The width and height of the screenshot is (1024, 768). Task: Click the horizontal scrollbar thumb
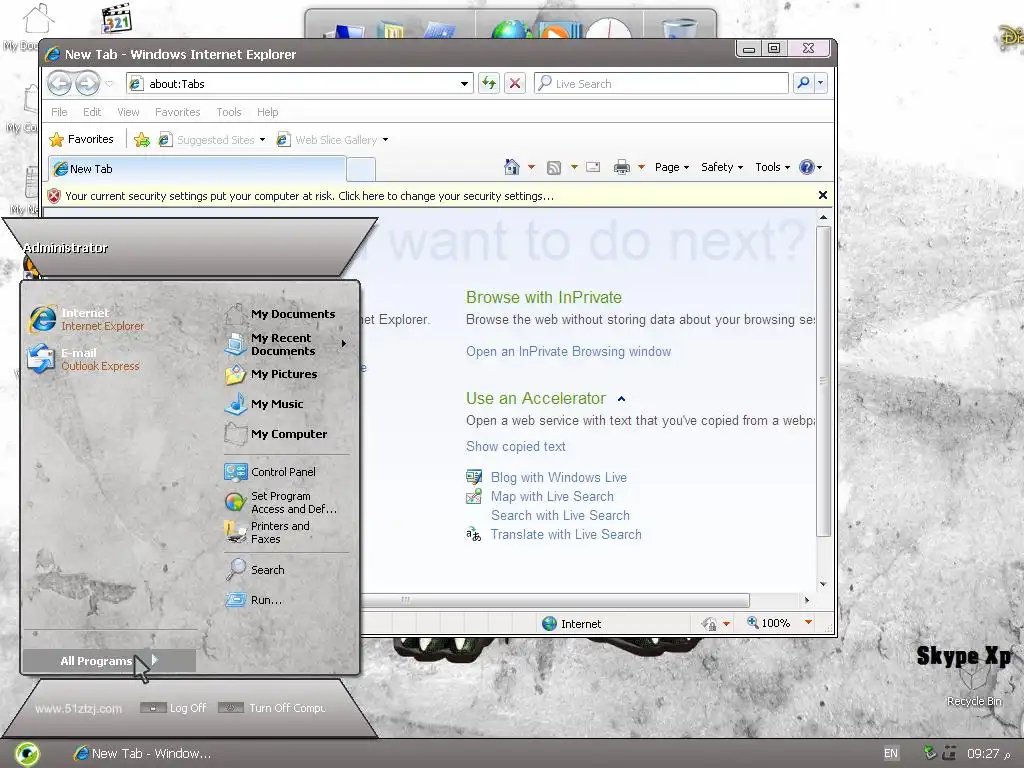pyautogui.click(x=555, y=600)
